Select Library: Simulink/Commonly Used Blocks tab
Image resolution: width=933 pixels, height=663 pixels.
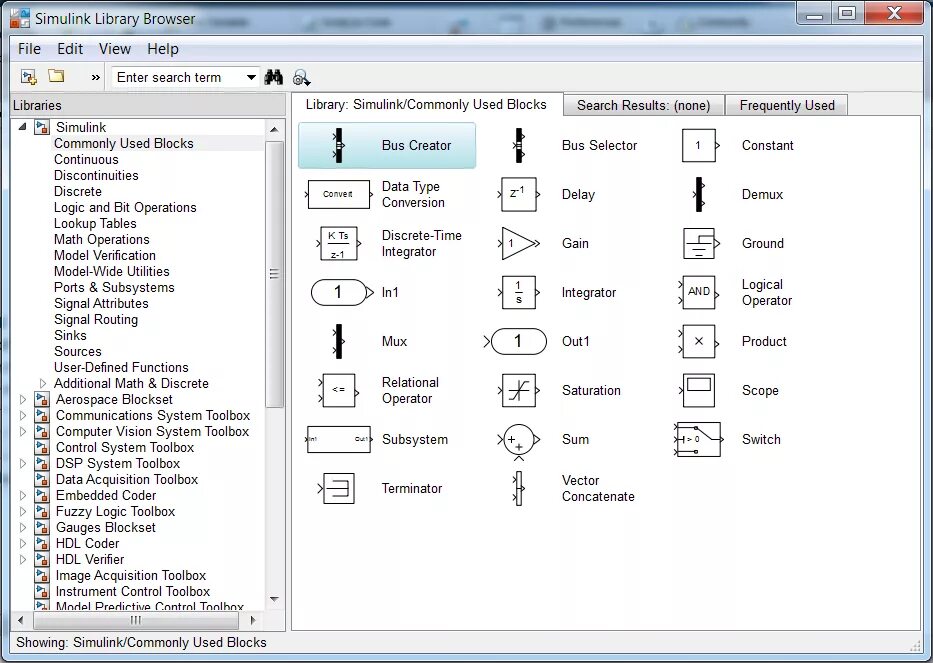426,105
